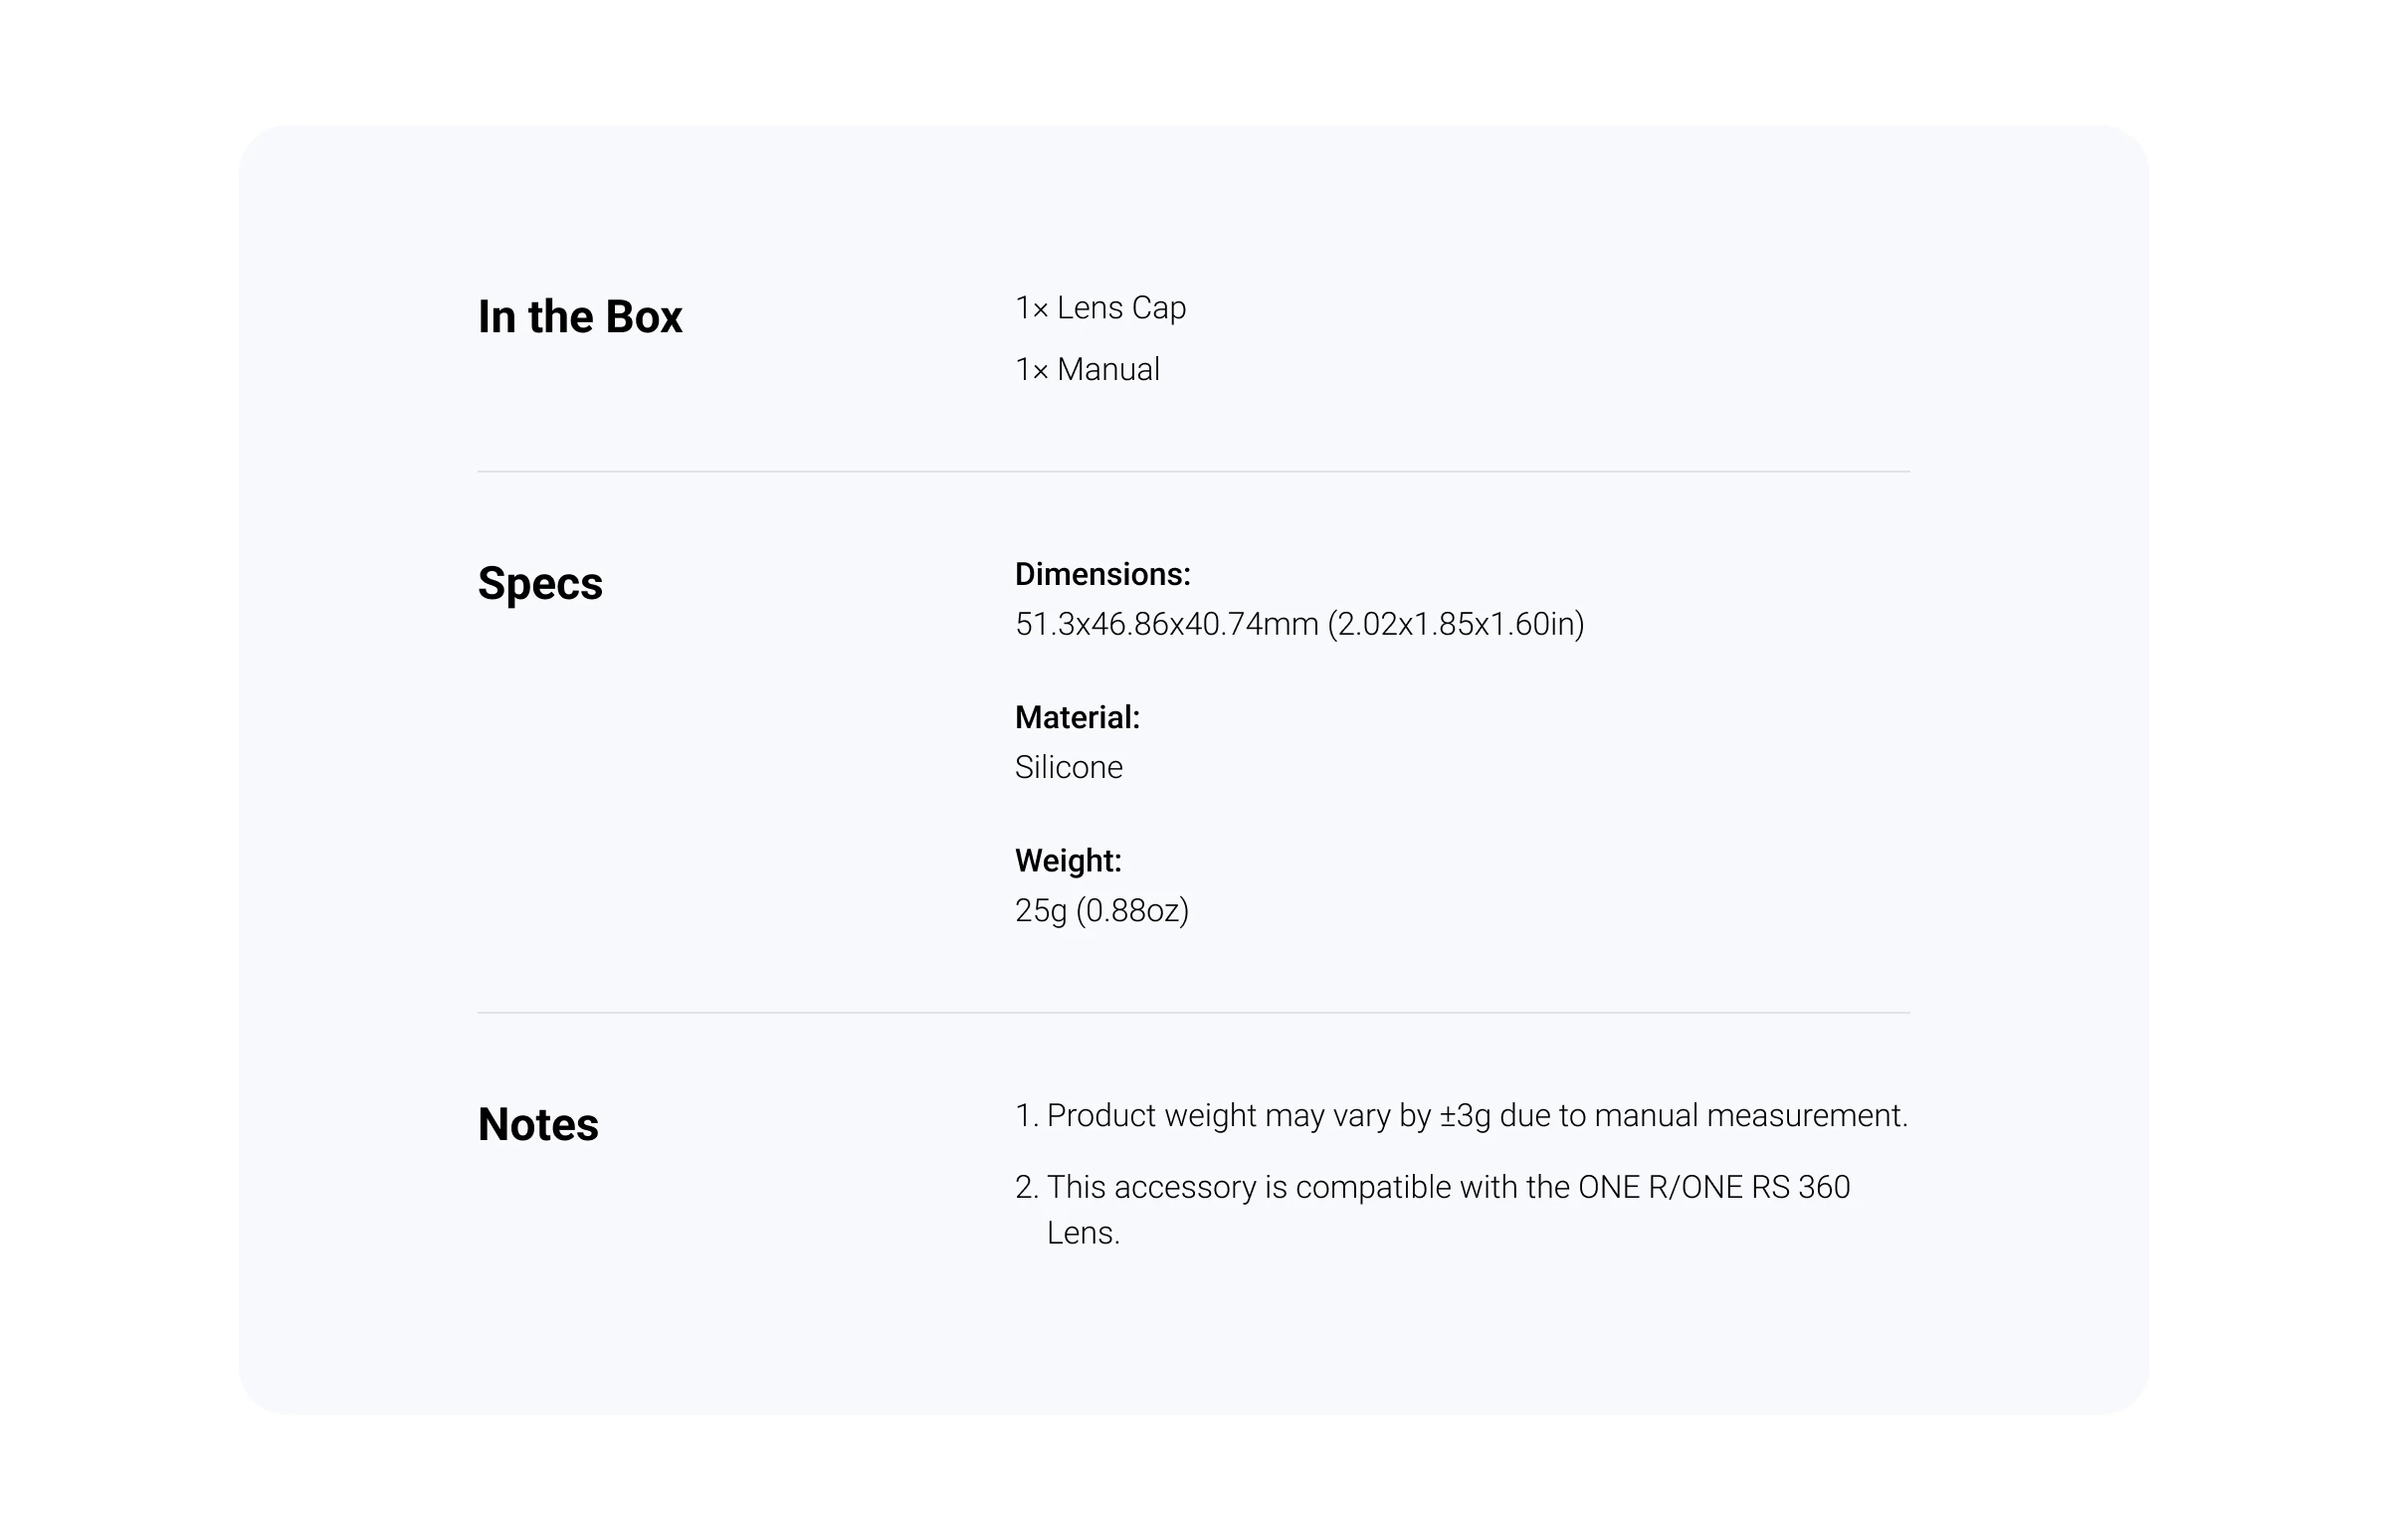
Task: Click the "(0.88oz)" ounce value
Action: tap(1132, 911)
